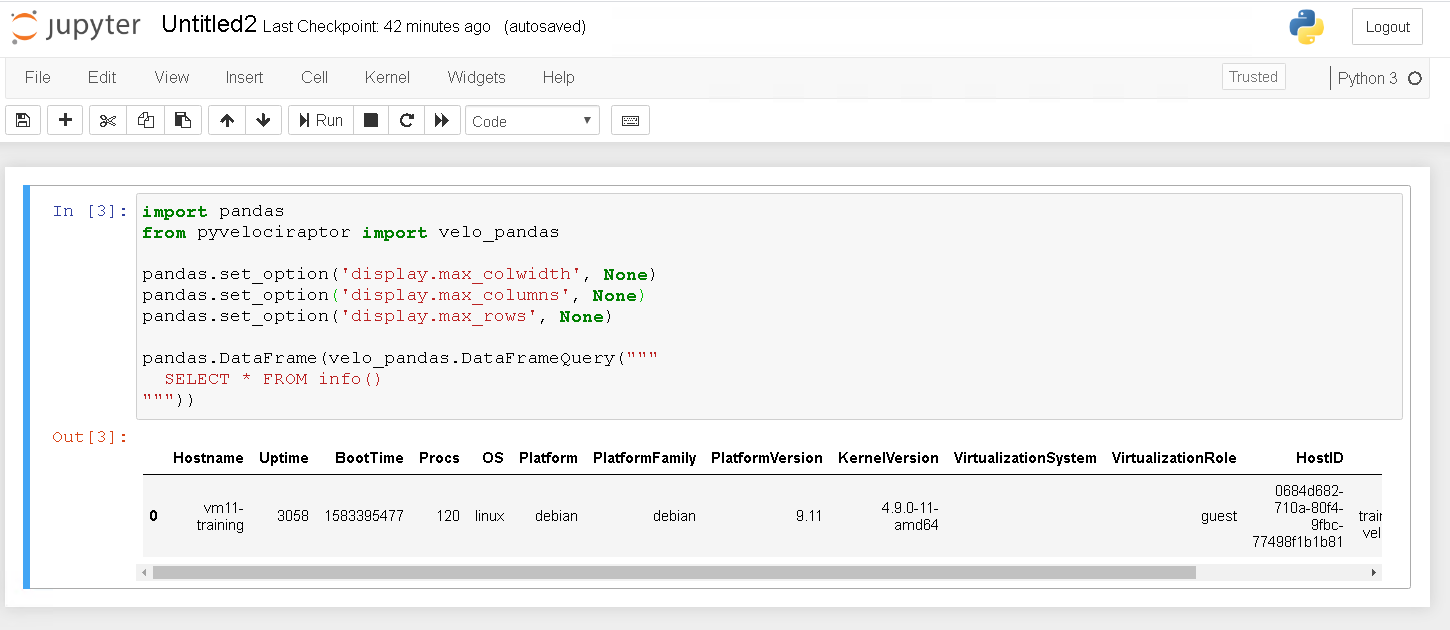1450x630 pixels.
Task: Open the Cell menu
Action: (314, 77)
